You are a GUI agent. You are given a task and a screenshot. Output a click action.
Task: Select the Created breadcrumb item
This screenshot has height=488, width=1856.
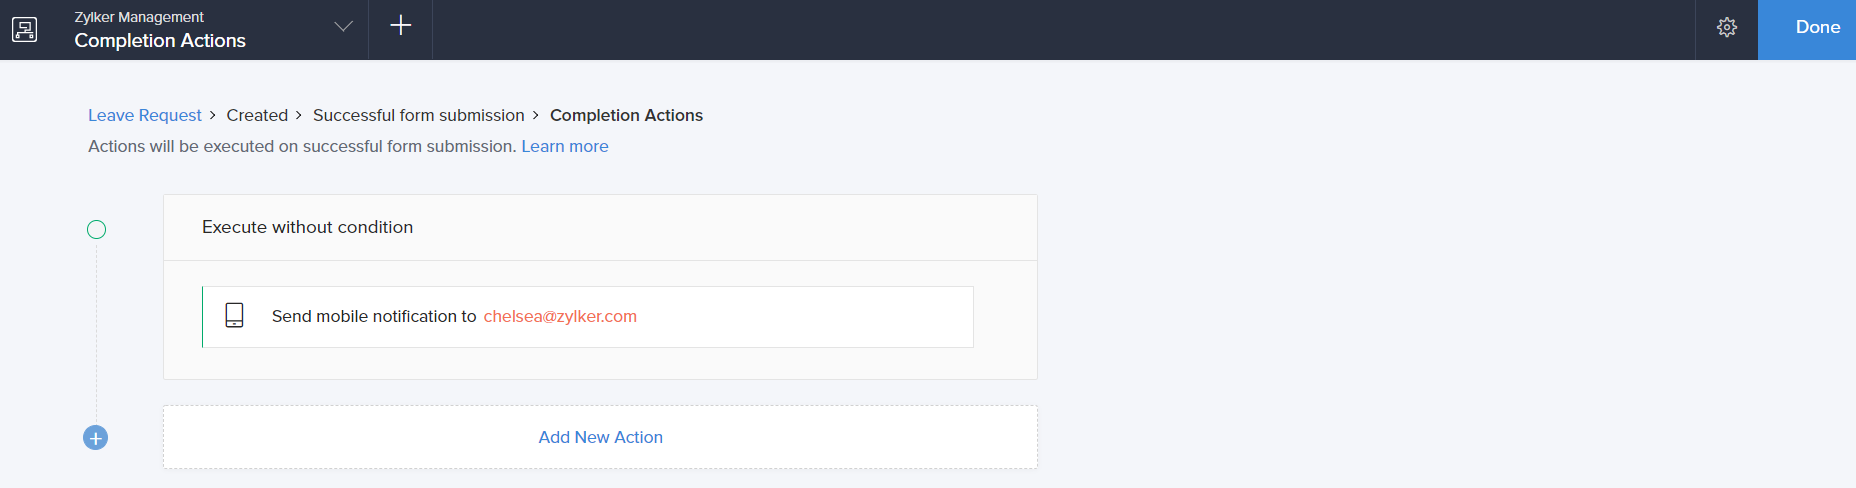[x=257, y=116]
